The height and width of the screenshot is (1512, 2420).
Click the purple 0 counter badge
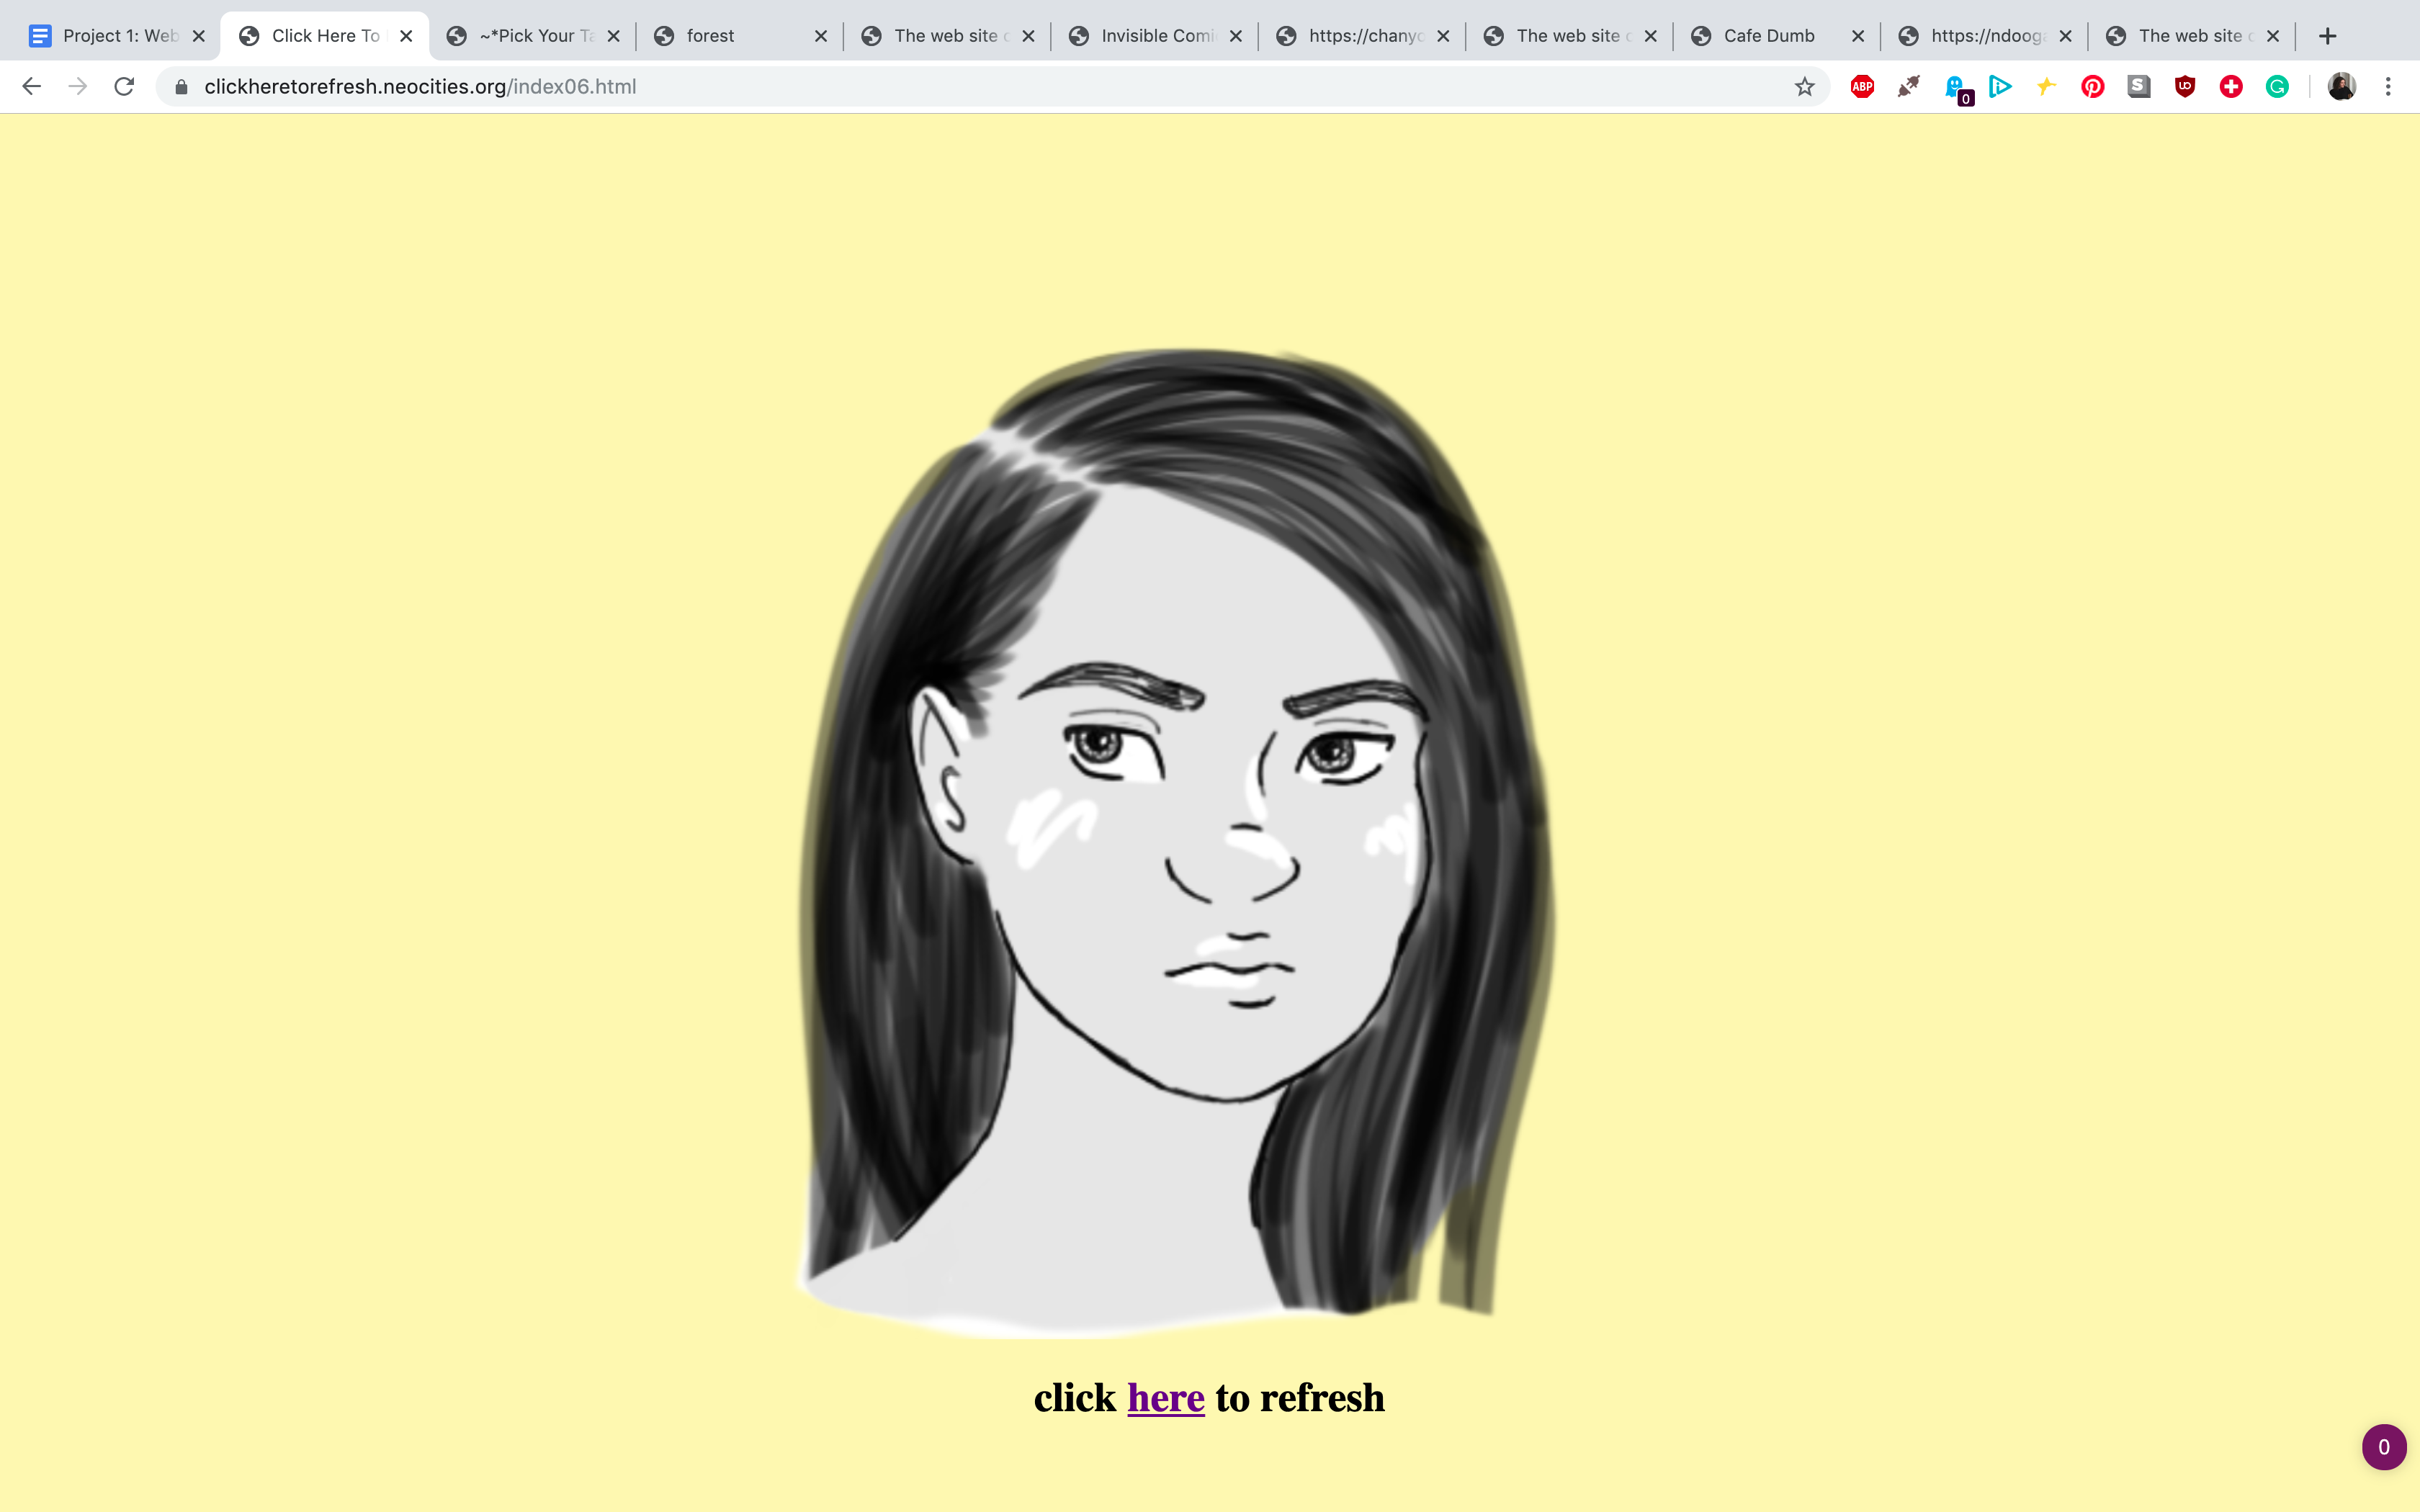[2384, 1447]
